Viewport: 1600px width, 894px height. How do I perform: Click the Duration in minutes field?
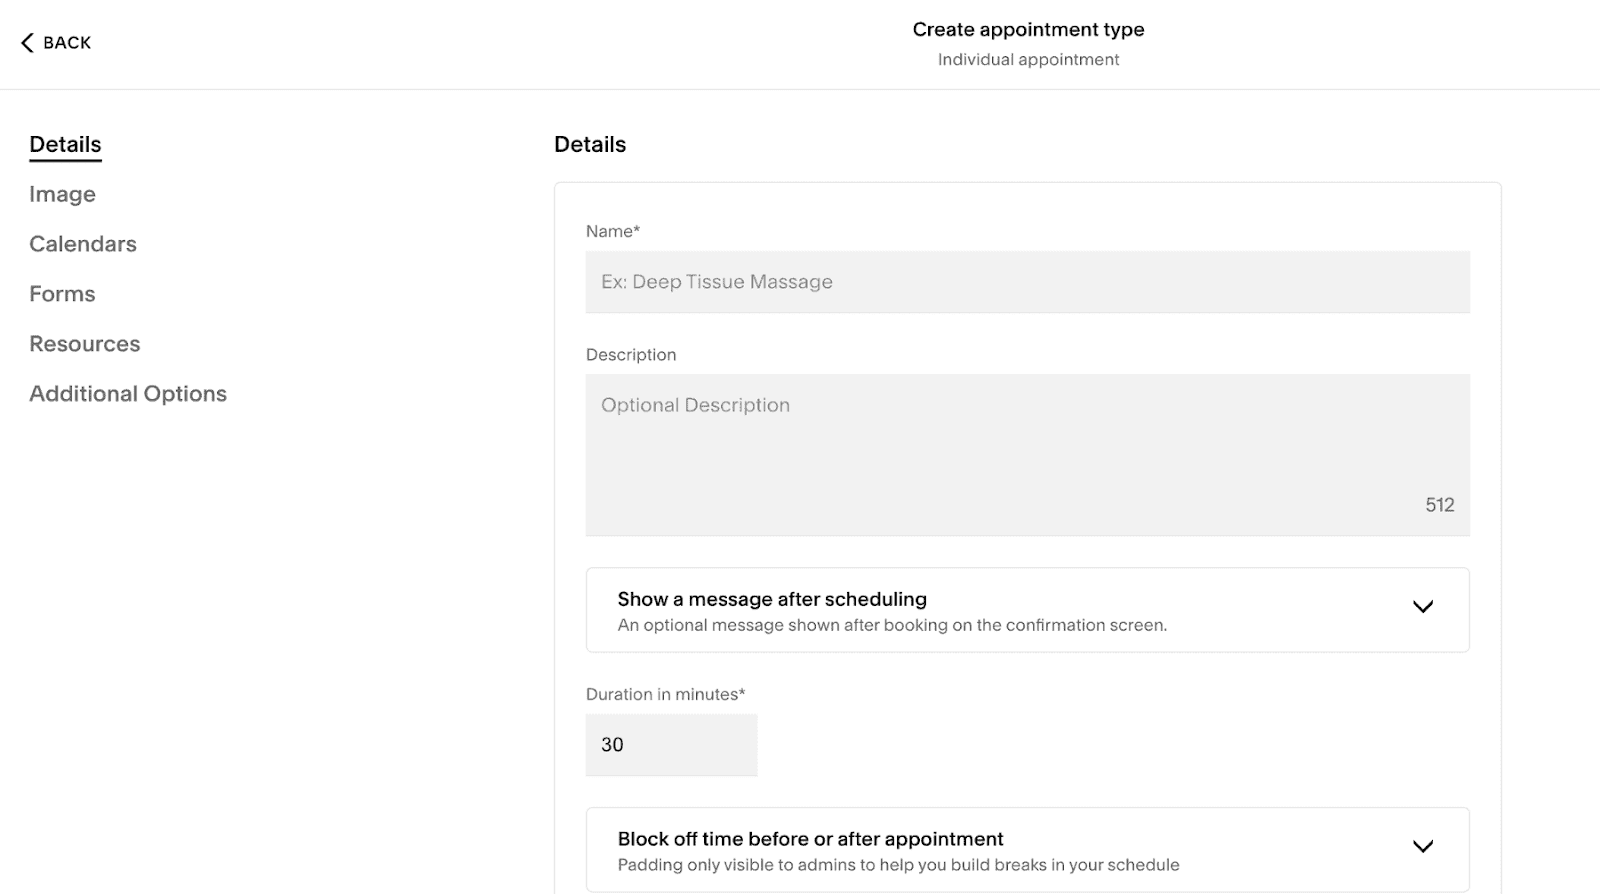click(x=671, y=744)
